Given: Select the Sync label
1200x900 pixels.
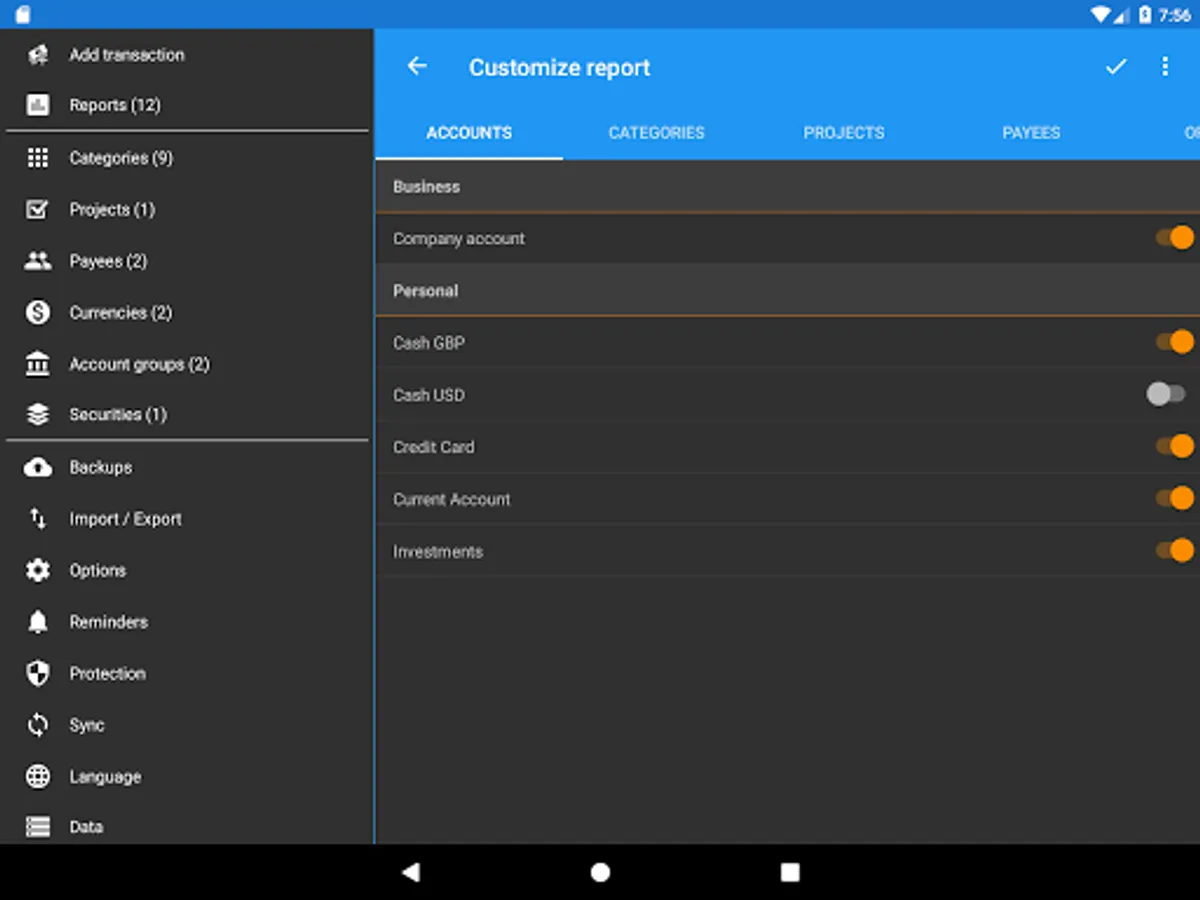Looking at the screenshot, I should pos(87,725).
